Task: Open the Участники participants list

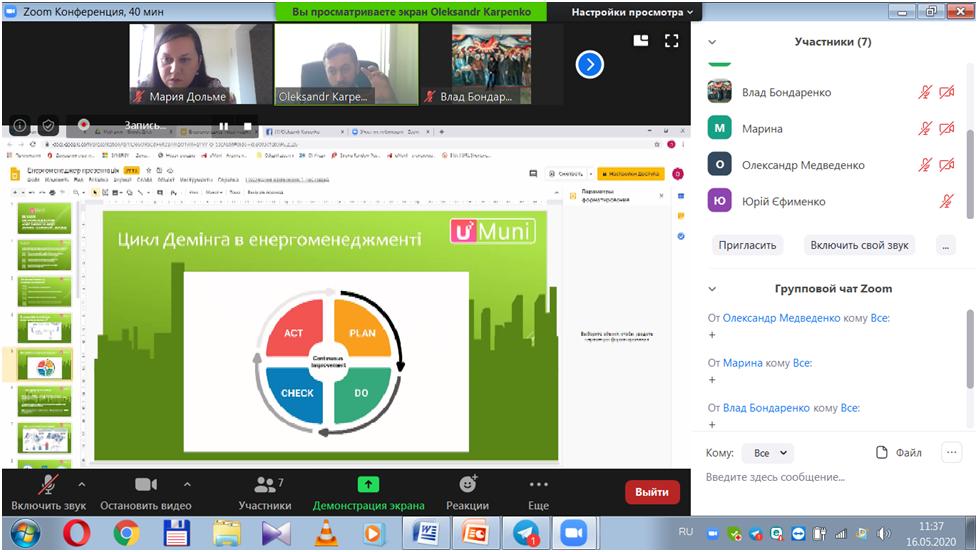Action: click(265, 493)
